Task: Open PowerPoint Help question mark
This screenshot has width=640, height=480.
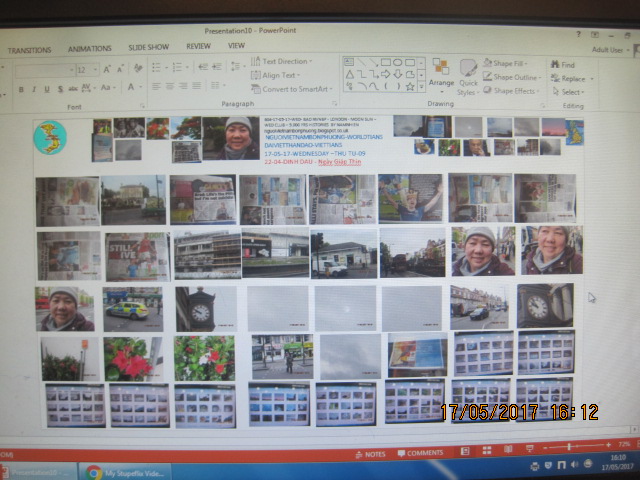Action: [578, 34]
